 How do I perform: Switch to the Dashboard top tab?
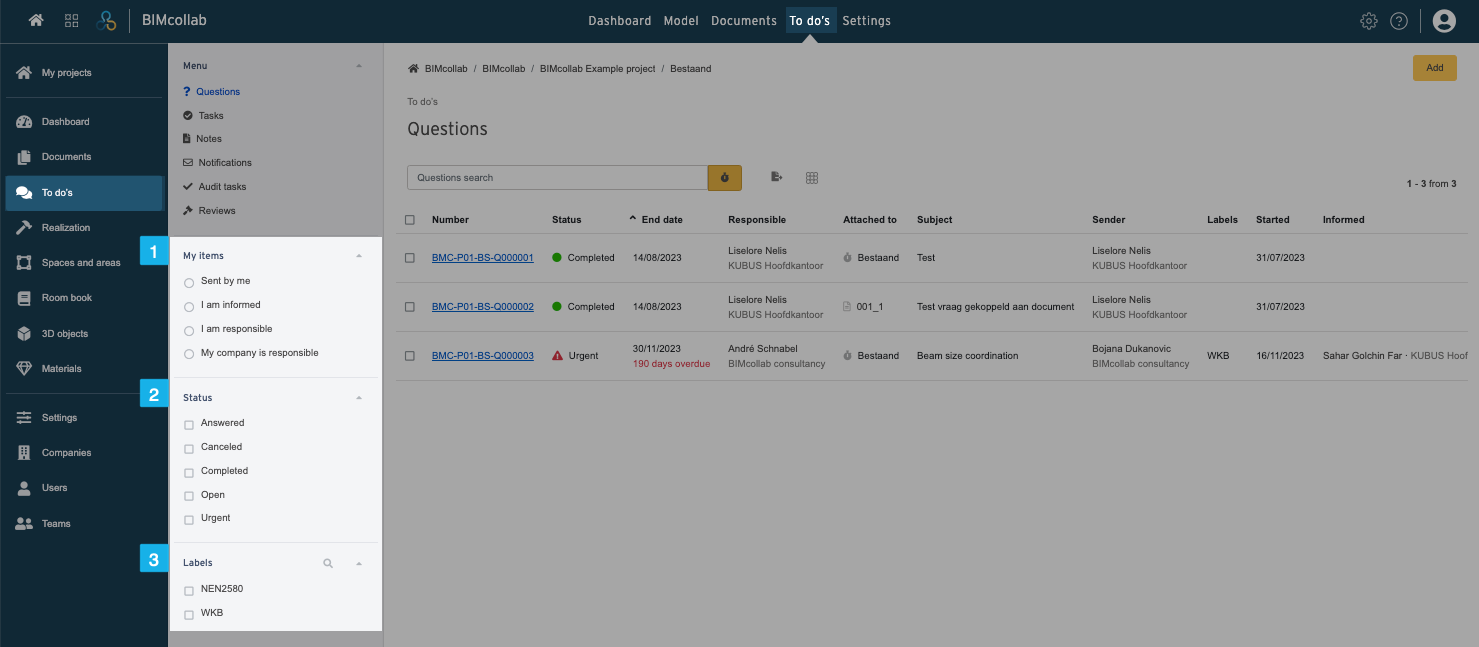pos(619,21)
